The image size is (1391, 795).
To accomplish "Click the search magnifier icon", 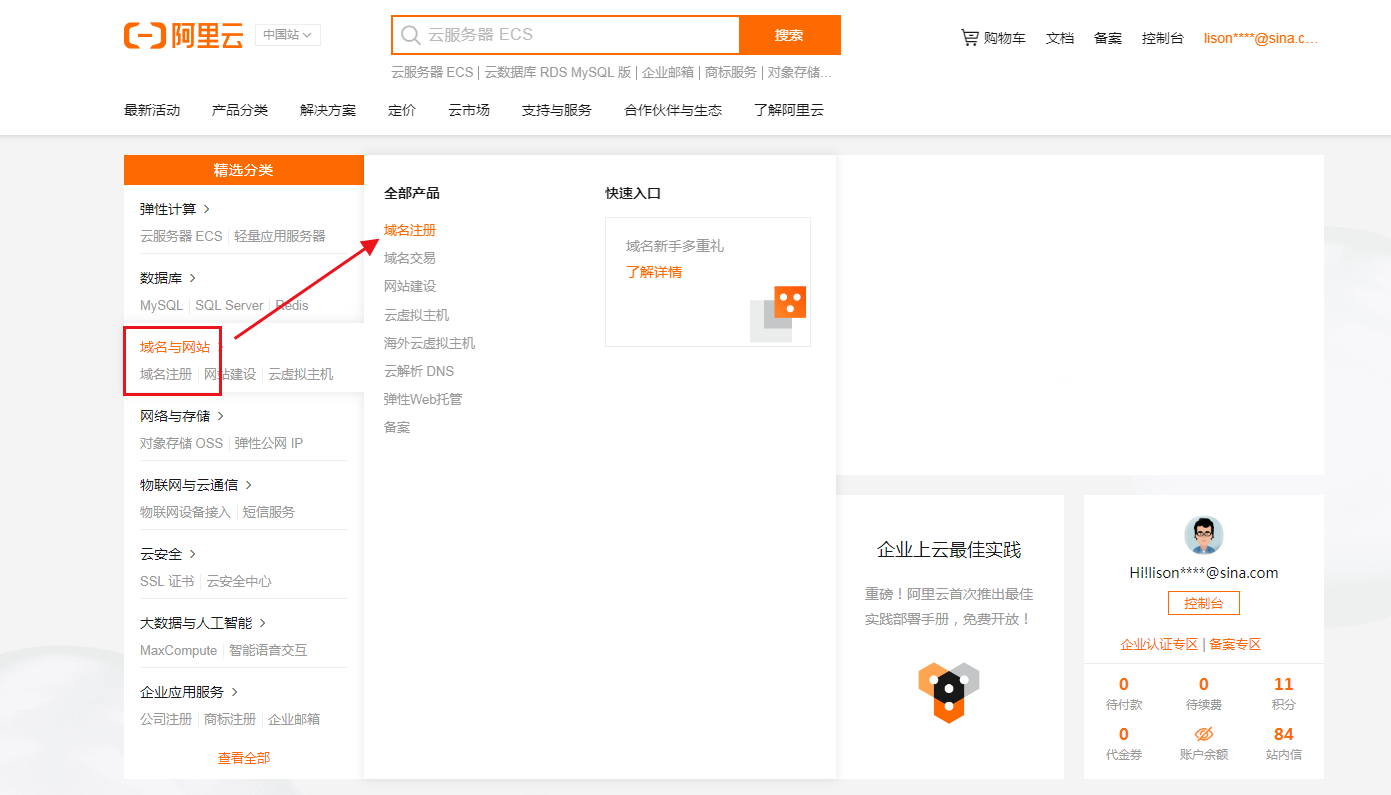I will pyautogui.click(x=410, y=35).
